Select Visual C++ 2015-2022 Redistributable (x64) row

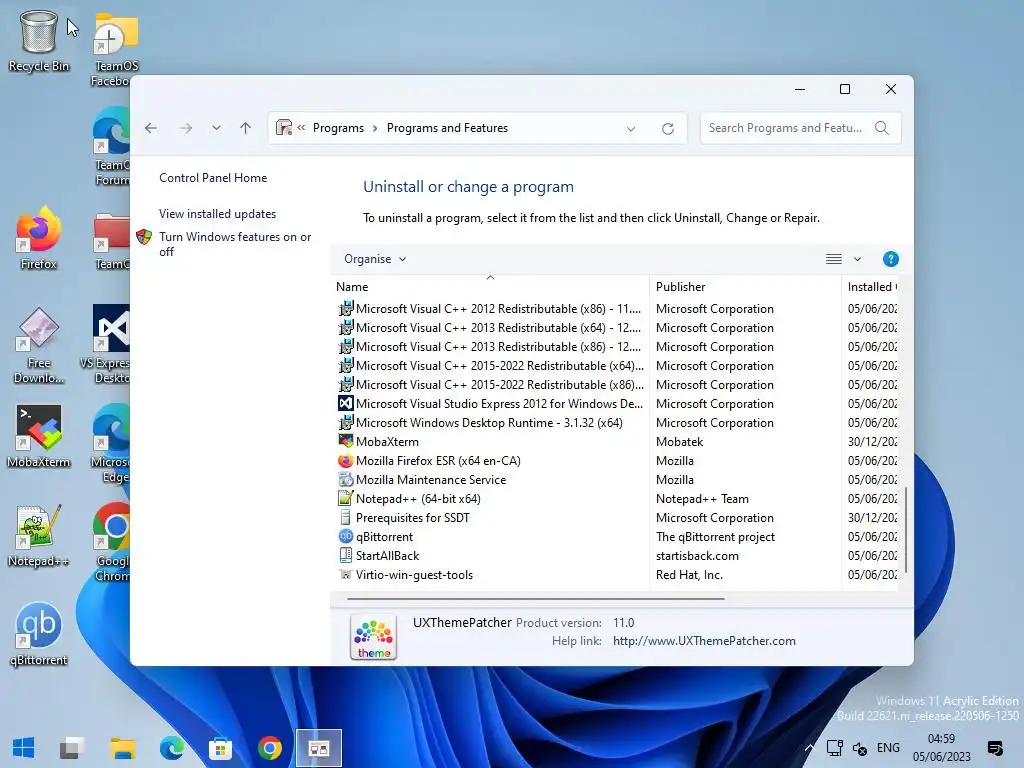pos(616,366)
